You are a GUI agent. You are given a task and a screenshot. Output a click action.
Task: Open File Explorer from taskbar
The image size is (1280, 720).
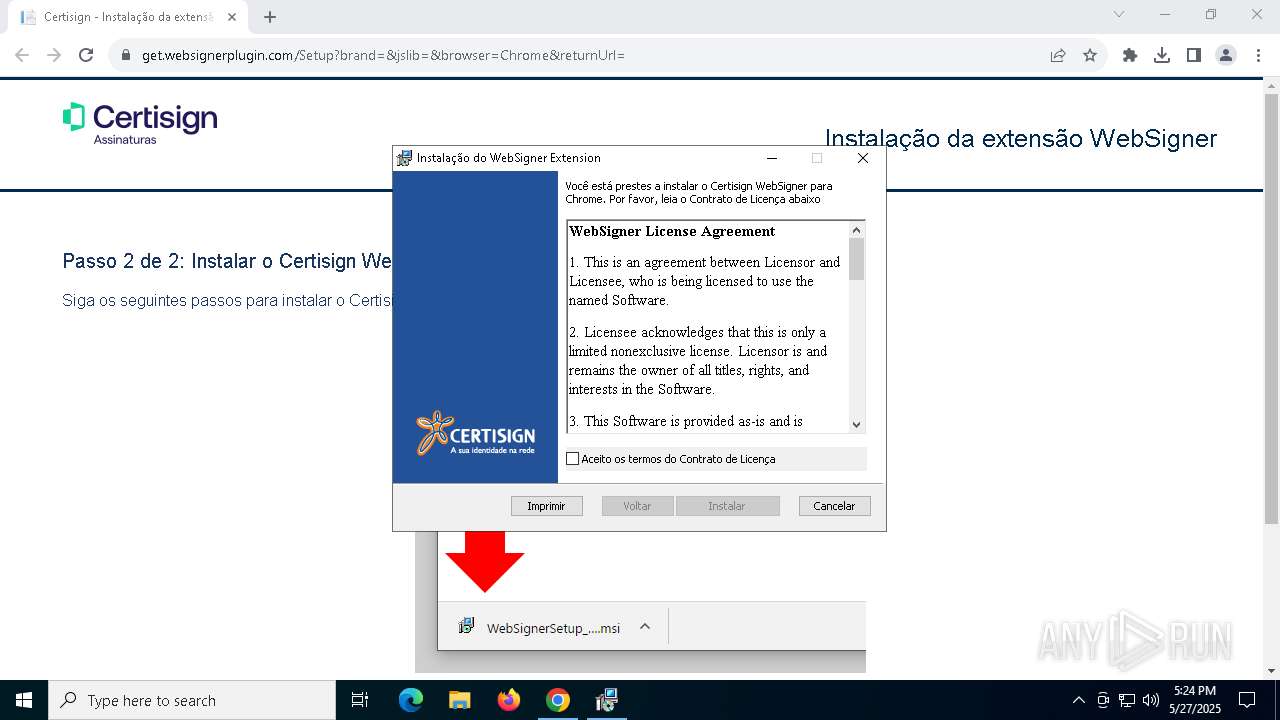point(460,700)
